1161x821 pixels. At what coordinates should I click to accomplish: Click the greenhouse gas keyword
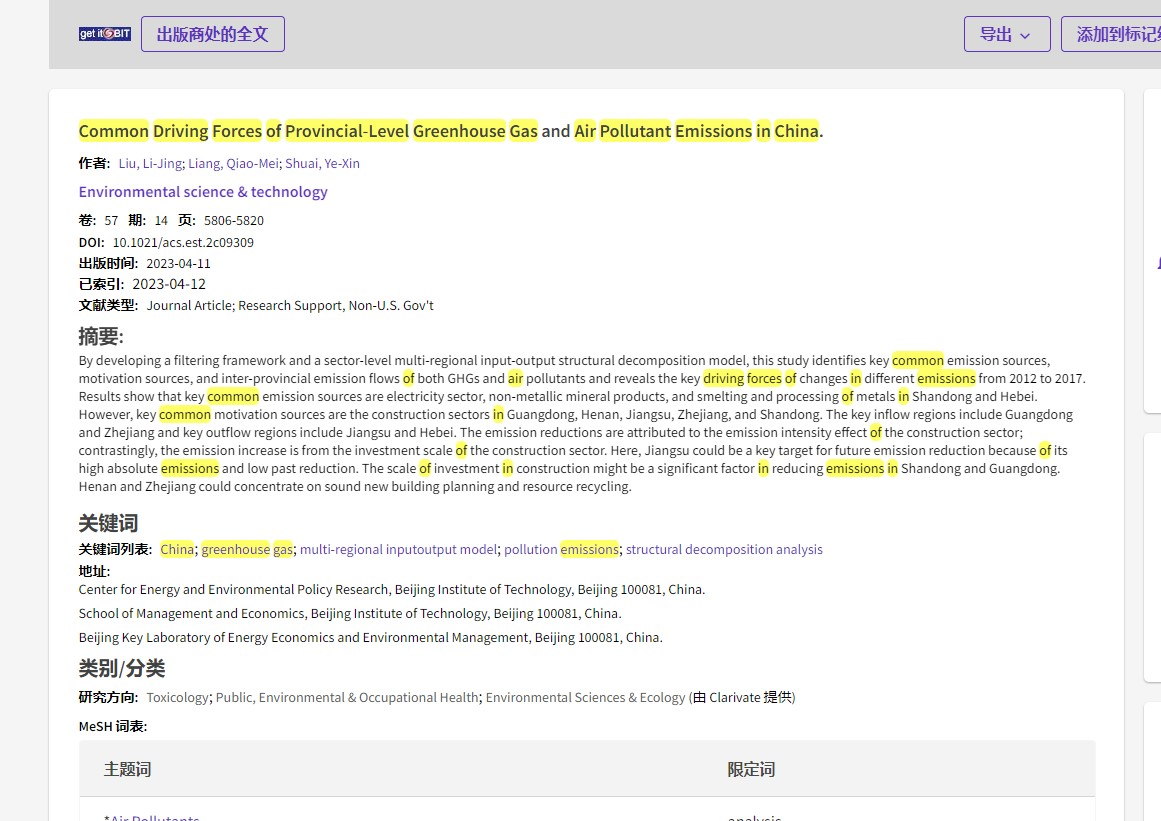click(247, 549)
